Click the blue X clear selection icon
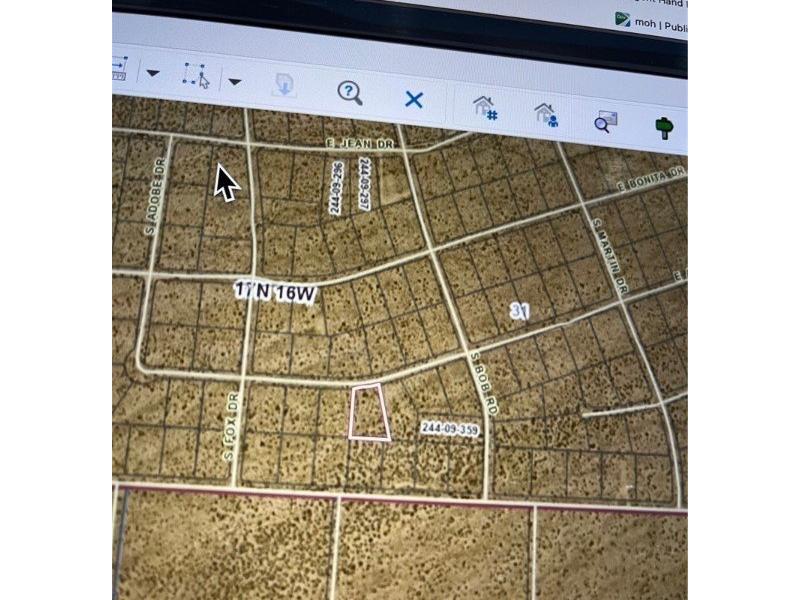 point(414,100)
